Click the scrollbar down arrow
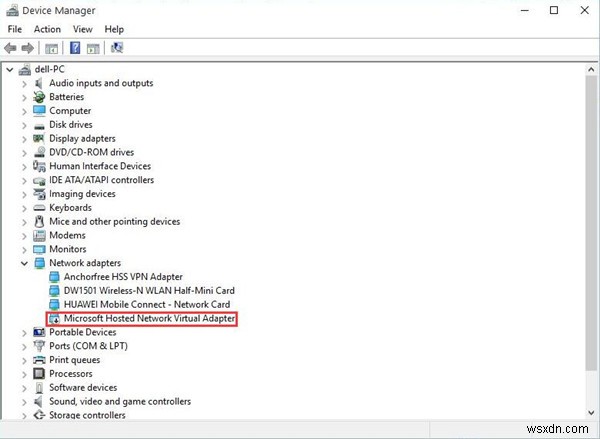Screen dimensions: 600x439 pyautogui.click(x=591, y=413)
